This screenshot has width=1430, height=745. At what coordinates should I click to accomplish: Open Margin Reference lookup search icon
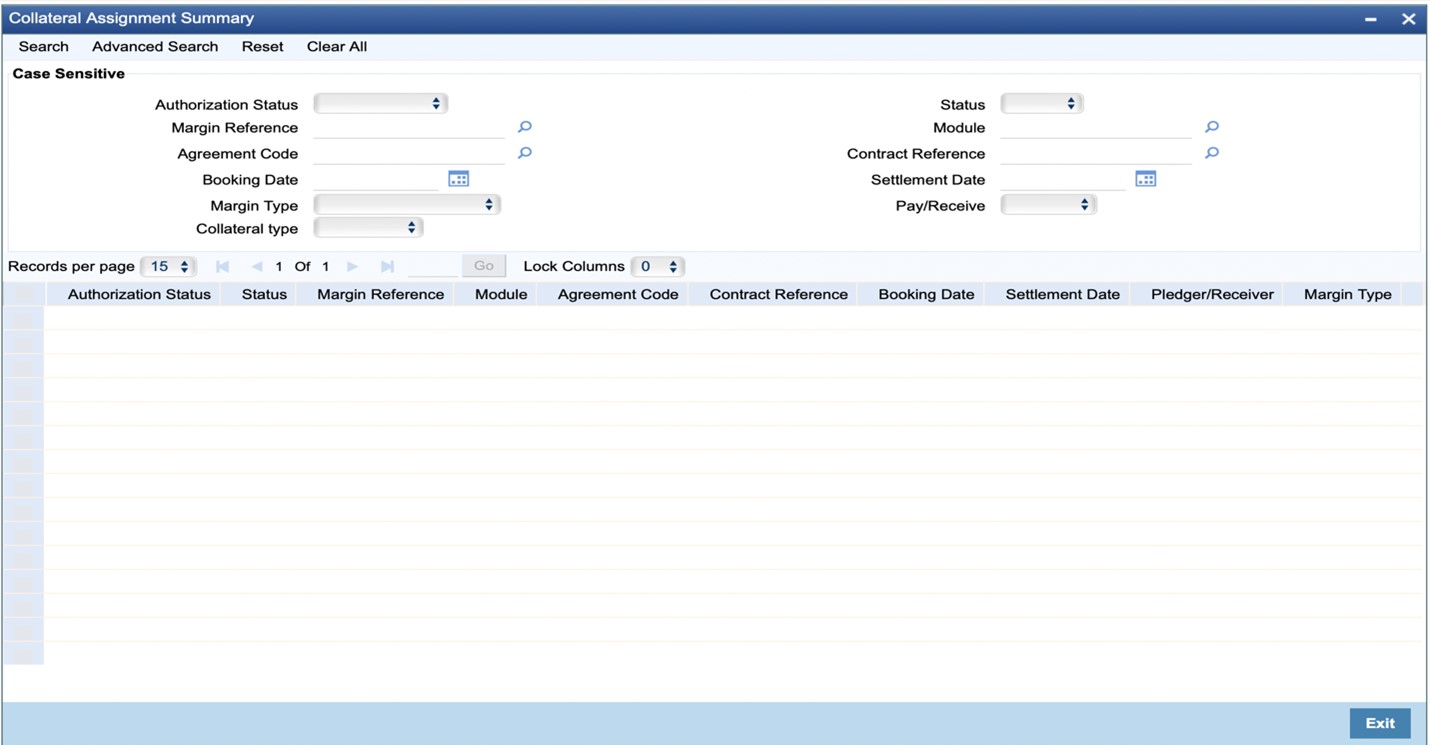click(x=524, y=127)
